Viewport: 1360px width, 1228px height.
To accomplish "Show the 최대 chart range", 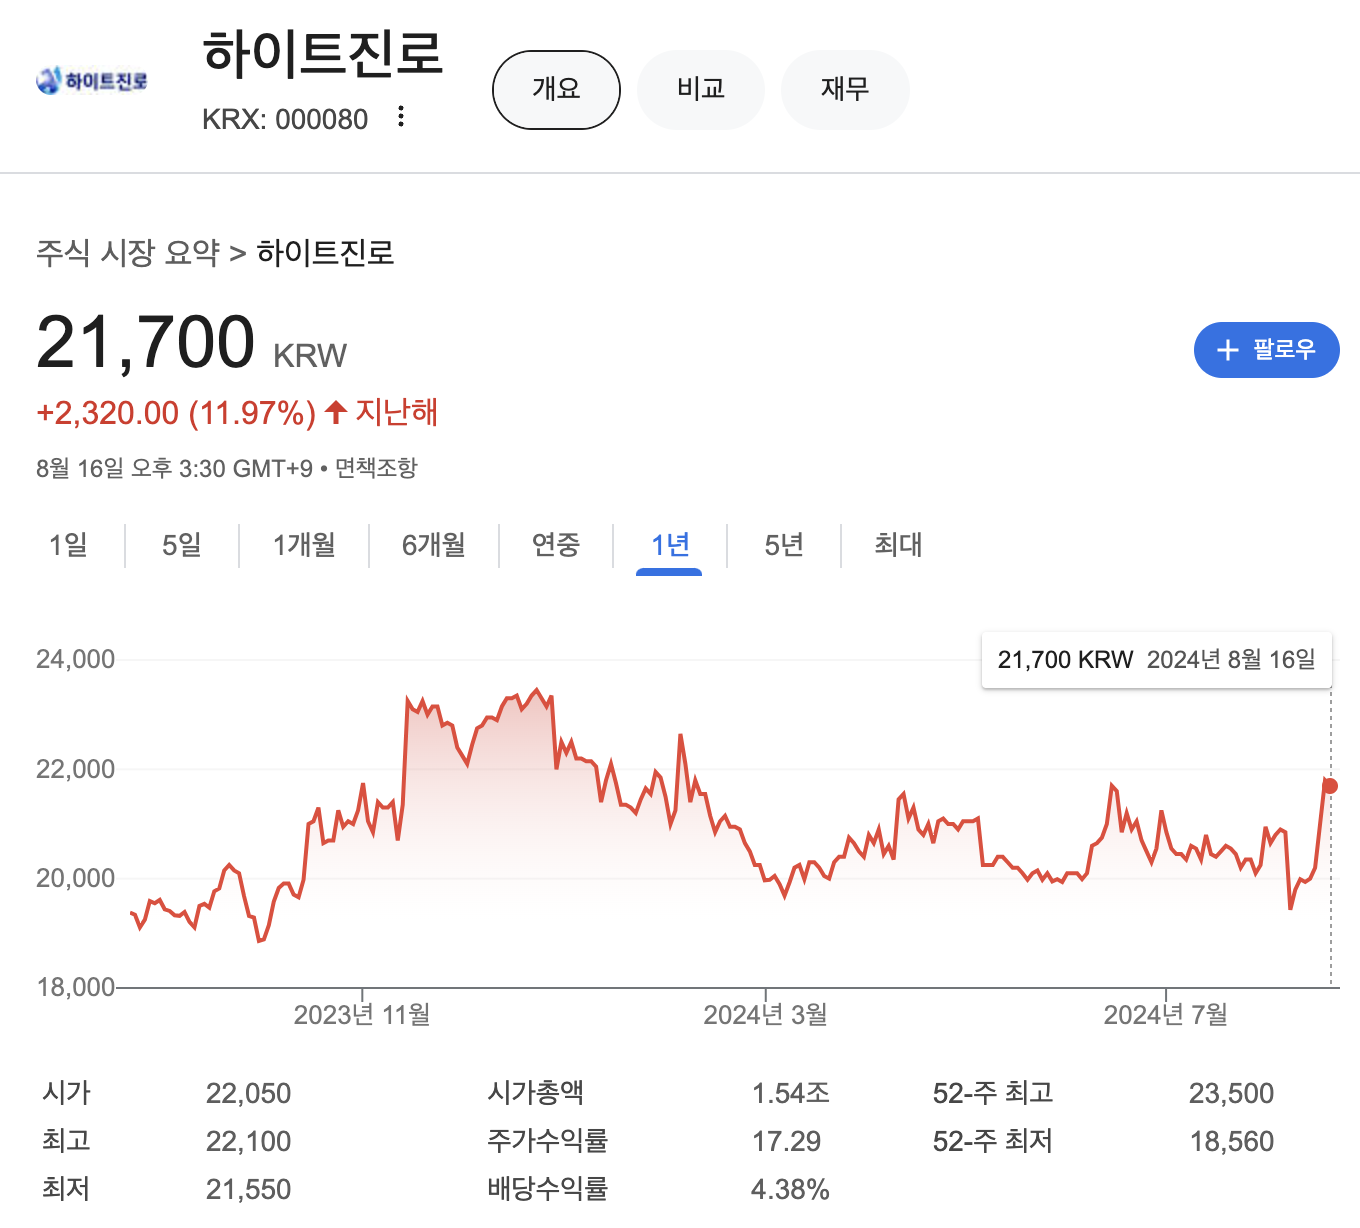I will pos(898,545).
